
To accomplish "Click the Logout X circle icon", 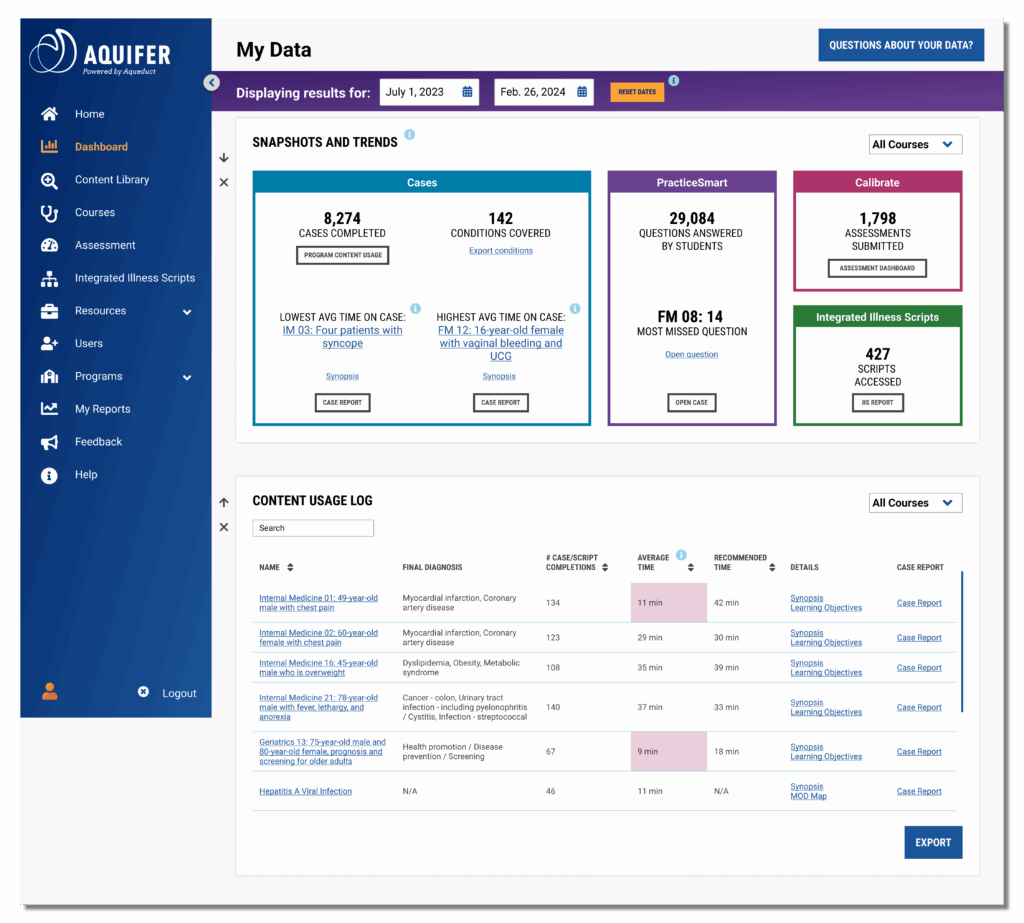I will click(x=143, y=692).
